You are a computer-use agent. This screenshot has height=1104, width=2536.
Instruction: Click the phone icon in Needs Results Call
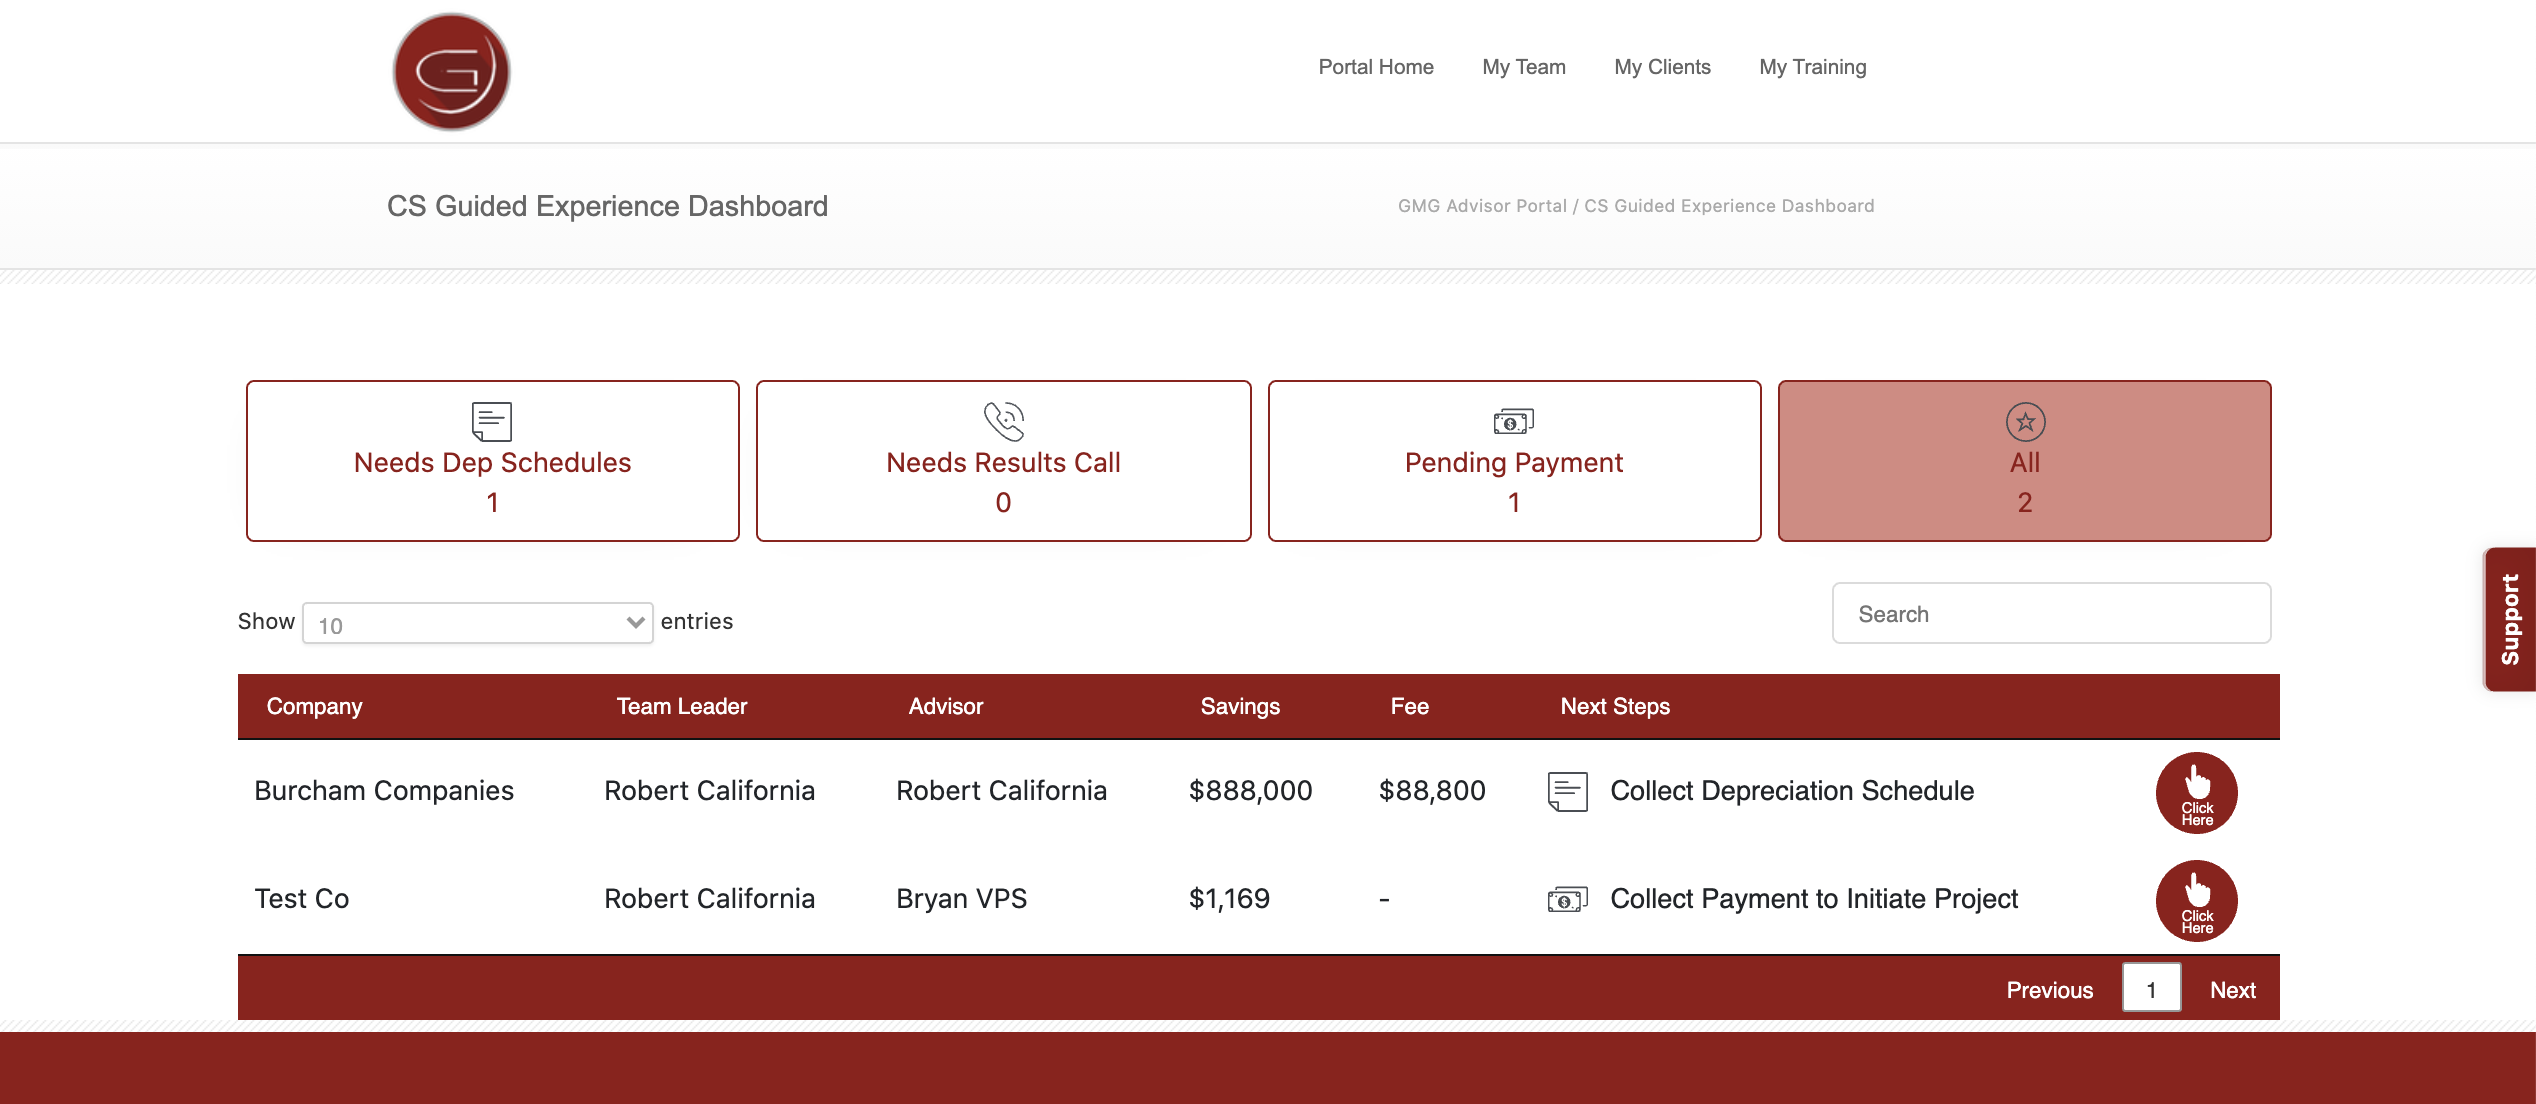pos(1003,421)
